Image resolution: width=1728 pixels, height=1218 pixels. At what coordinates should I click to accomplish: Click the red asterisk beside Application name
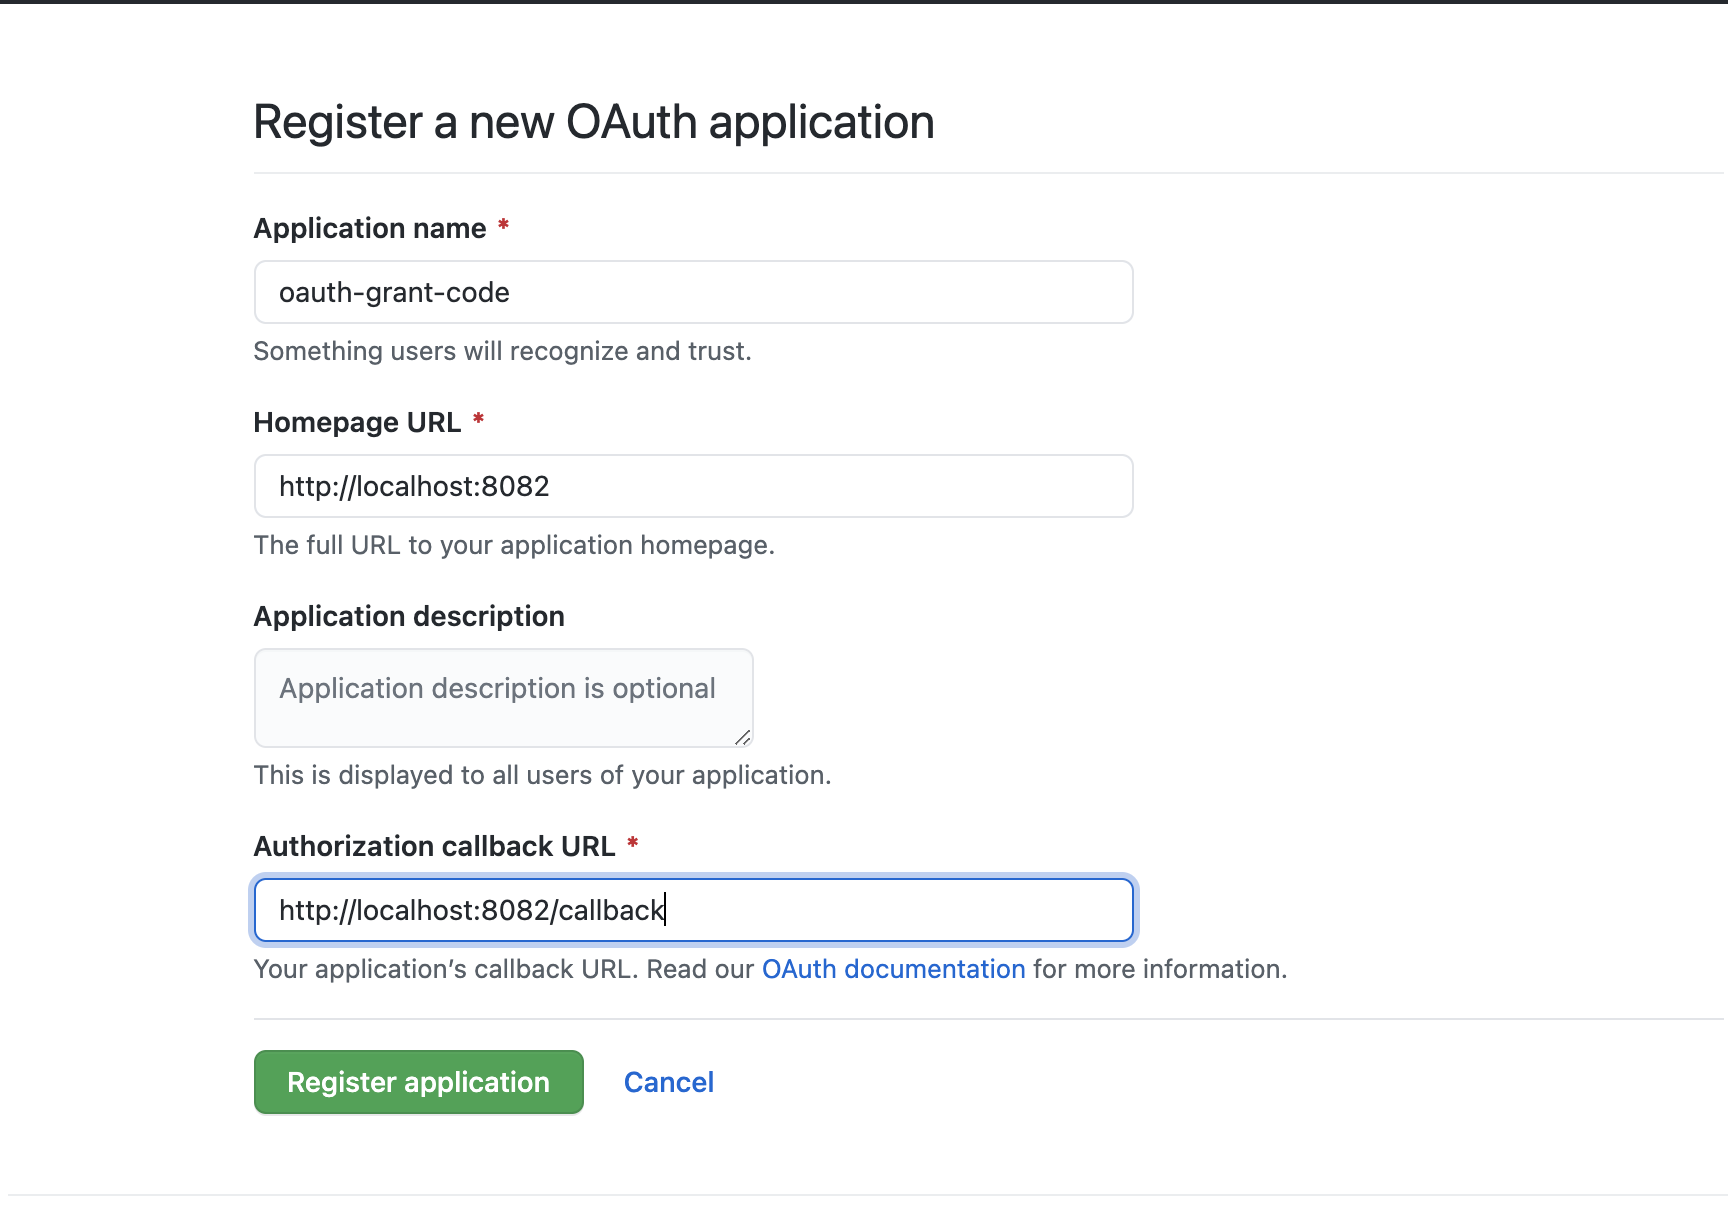click(504, 226)
